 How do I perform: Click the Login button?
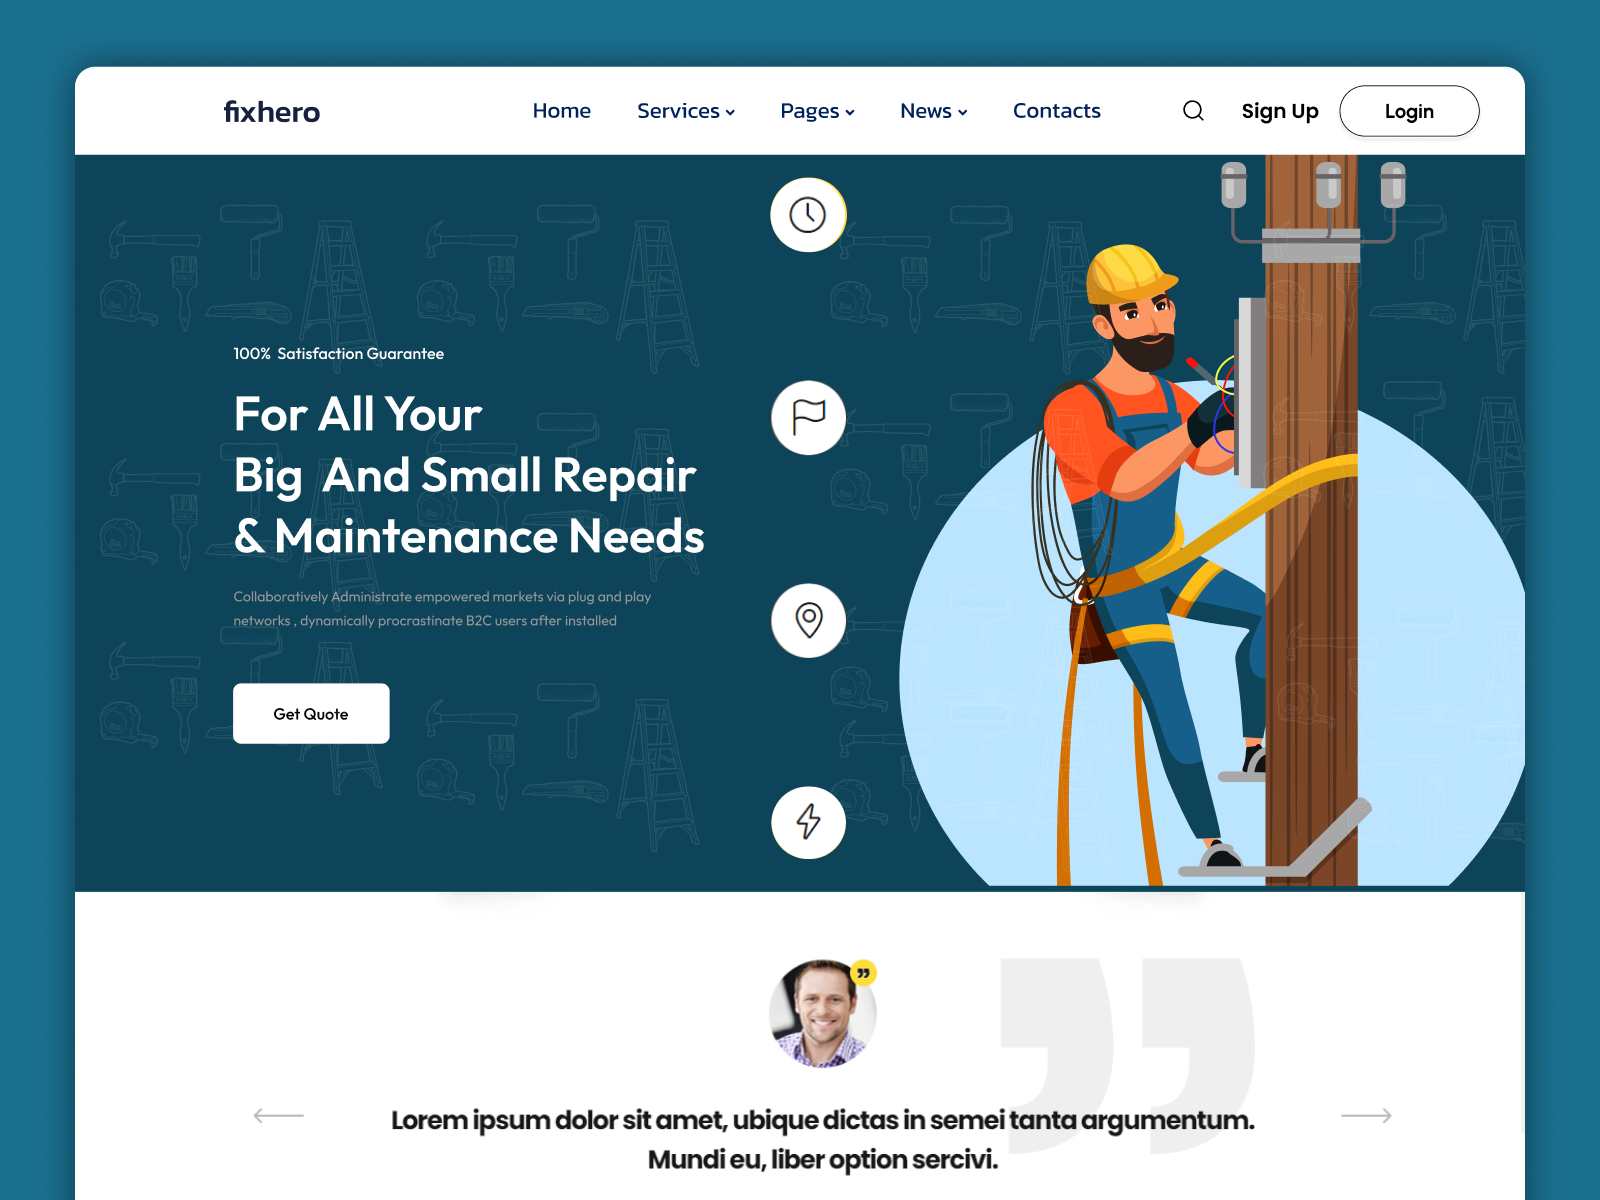pyautogui.click(x=1409, y=111)
